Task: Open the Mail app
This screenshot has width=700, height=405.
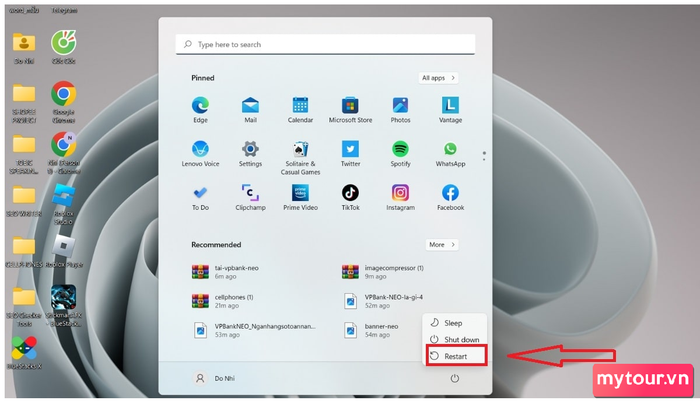Action: pos(250,109)
